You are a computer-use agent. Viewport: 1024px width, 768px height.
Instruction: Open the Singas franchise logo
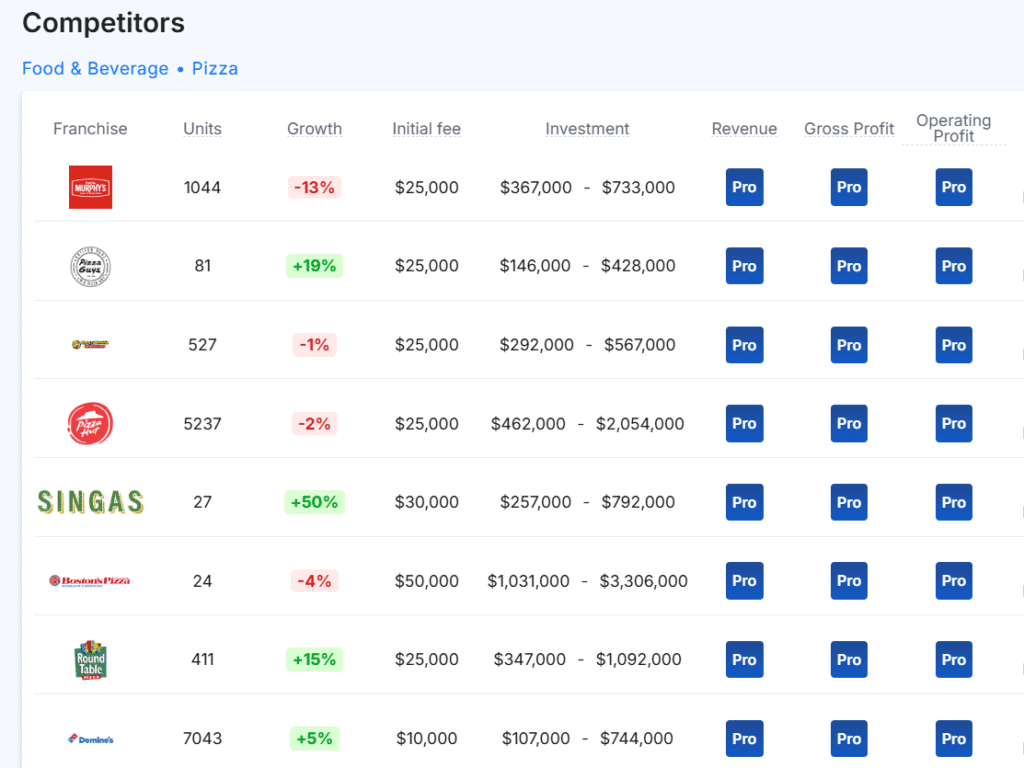pos(90,502)
